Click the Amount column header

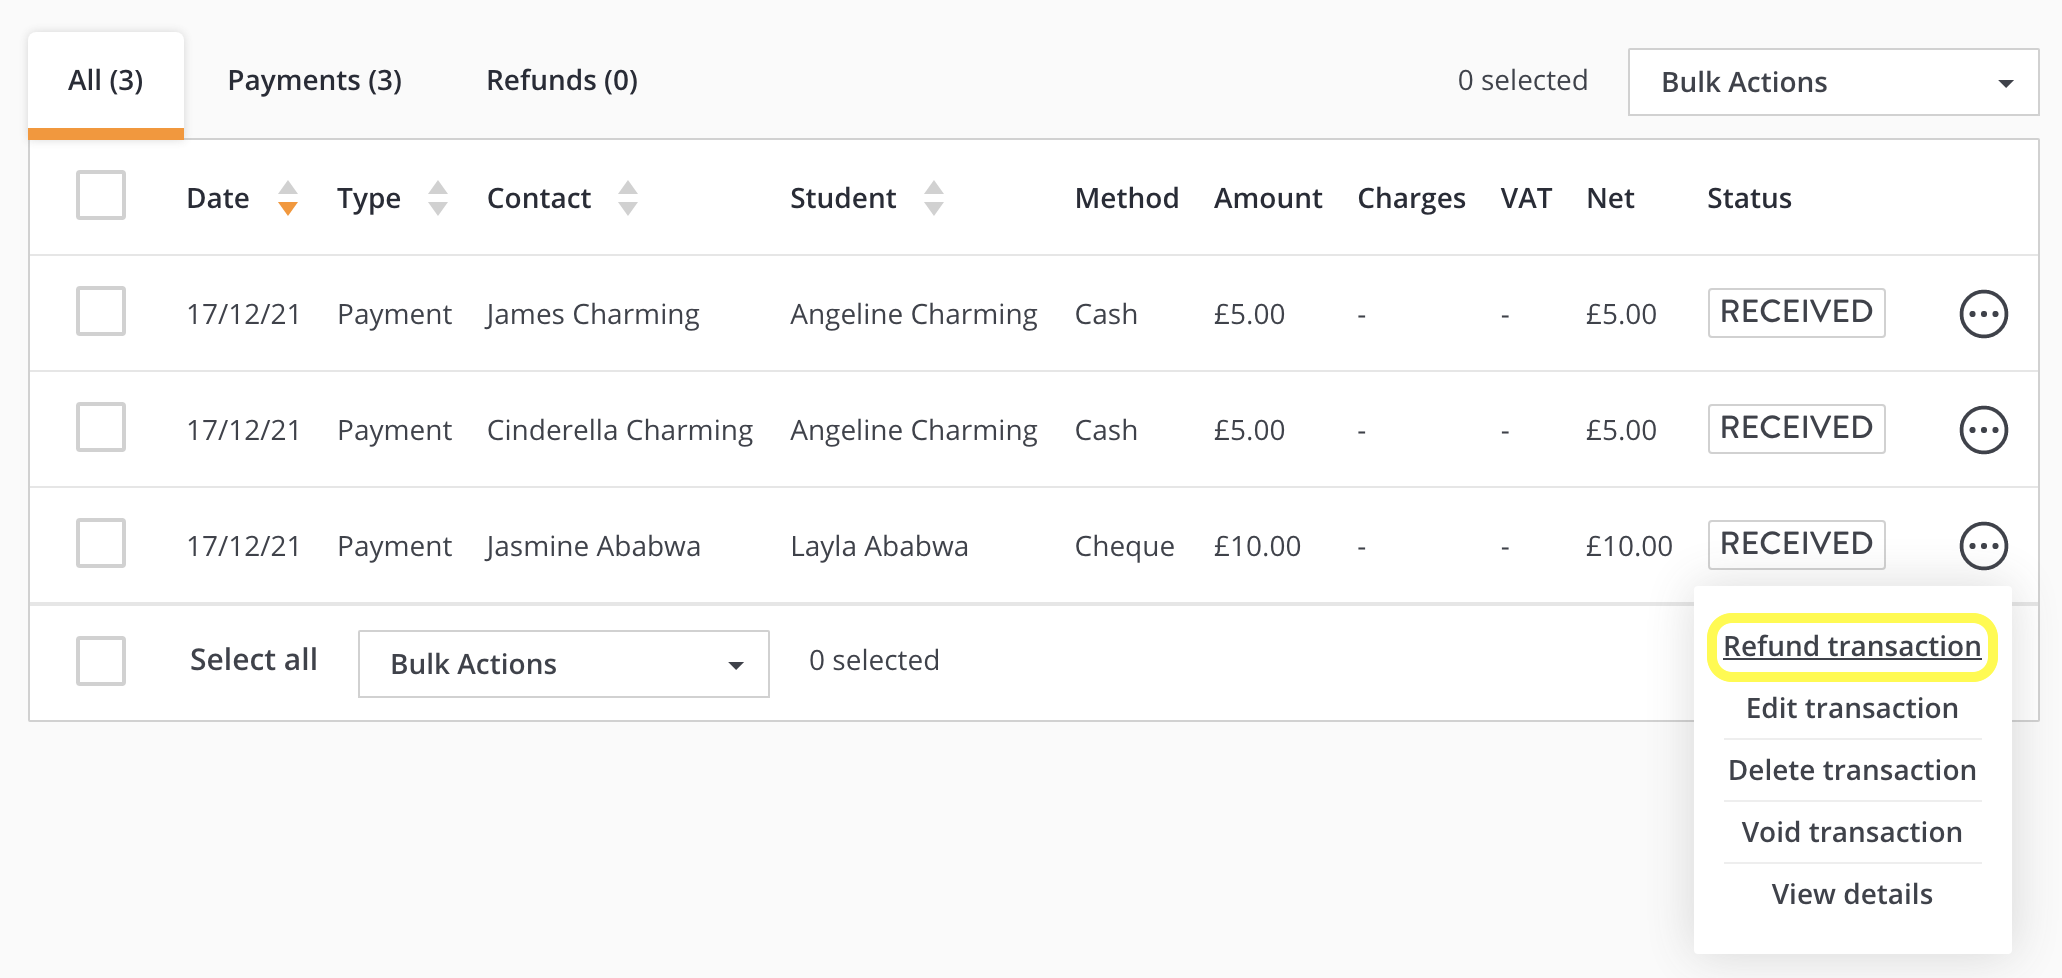point(1268,198)
